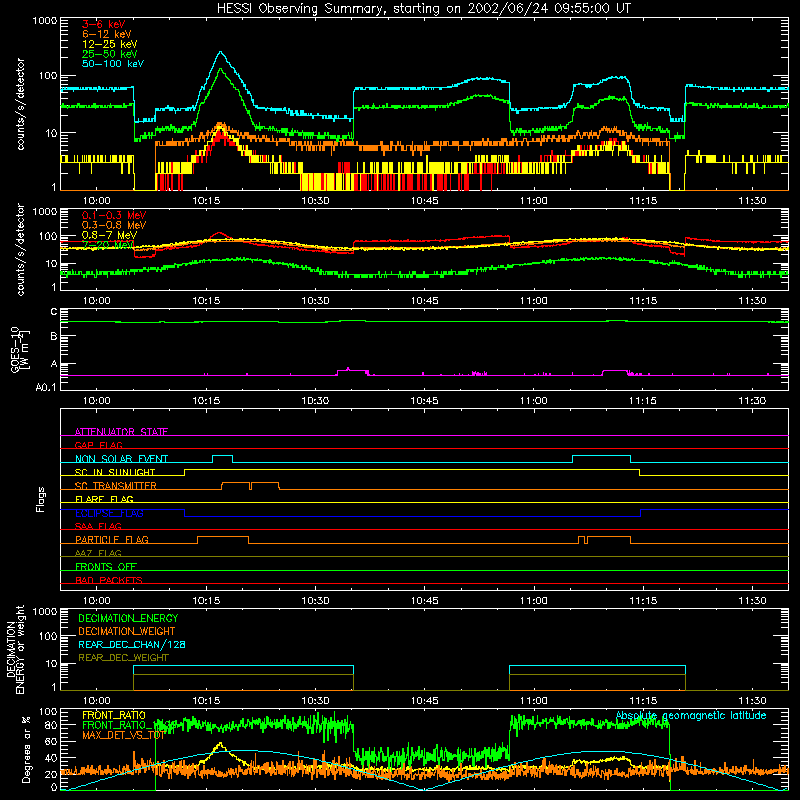The height and width of the screenshot is (800, 800).
Task: Click the DECIMATION ENERGY or weight axis title
Action: click(x=15, y=649)
